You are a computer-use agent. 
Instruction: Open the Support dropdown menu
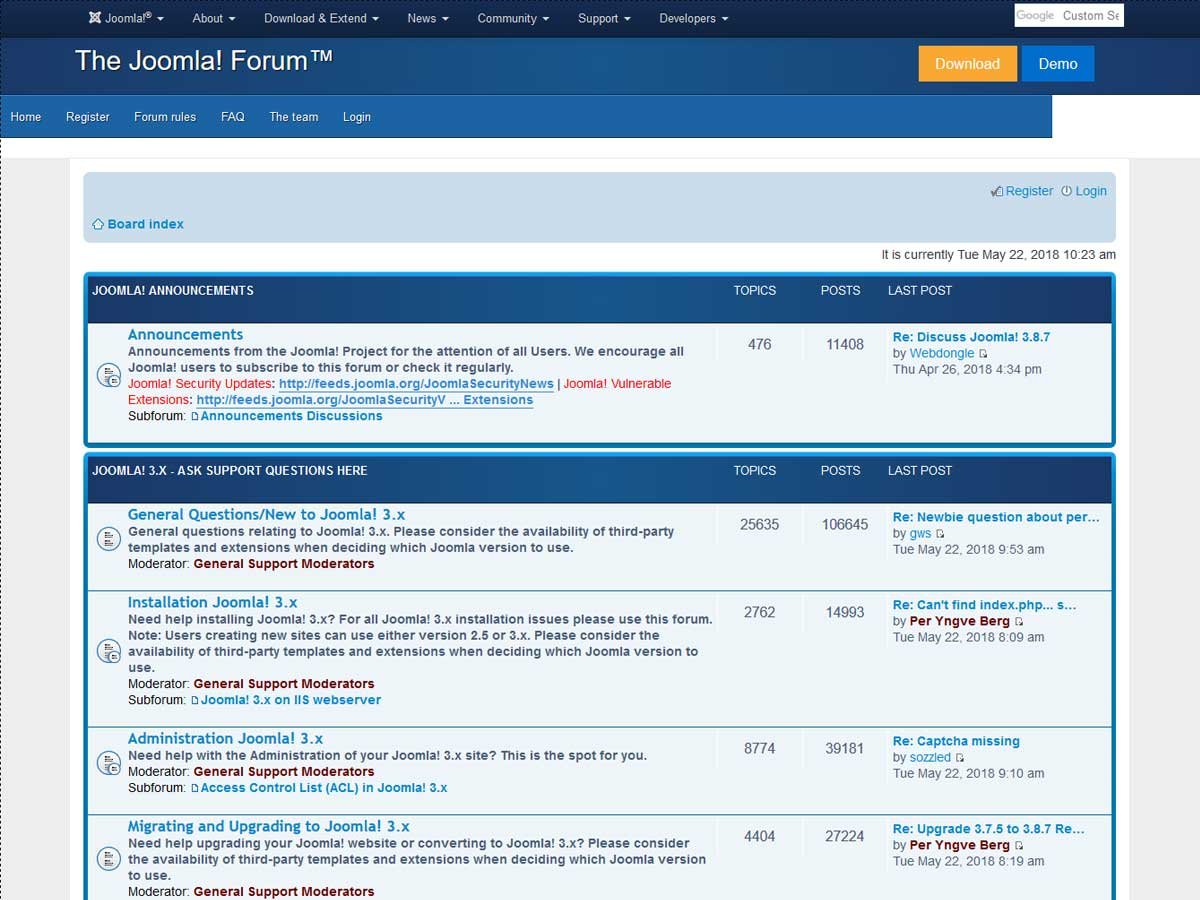604,18
